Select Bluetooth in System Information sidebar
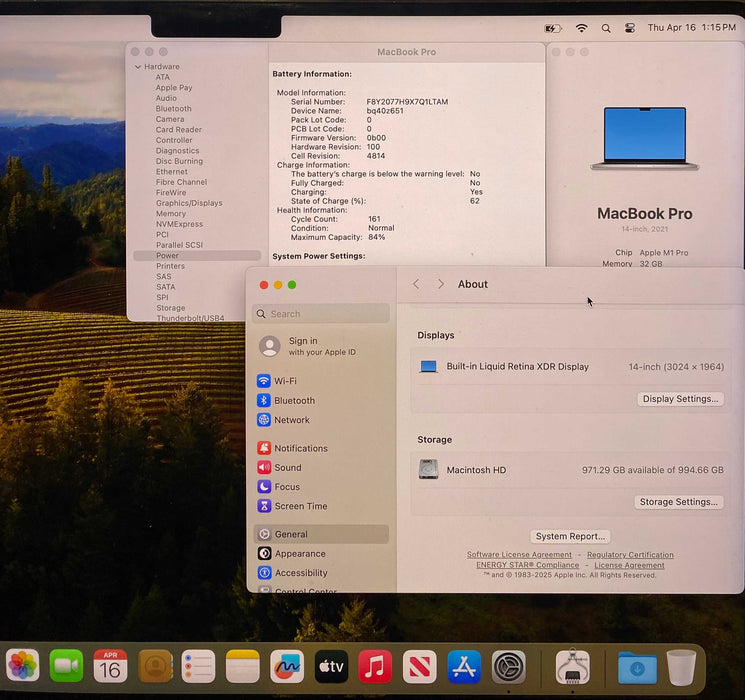745x700 pixels. pos(173,108)
